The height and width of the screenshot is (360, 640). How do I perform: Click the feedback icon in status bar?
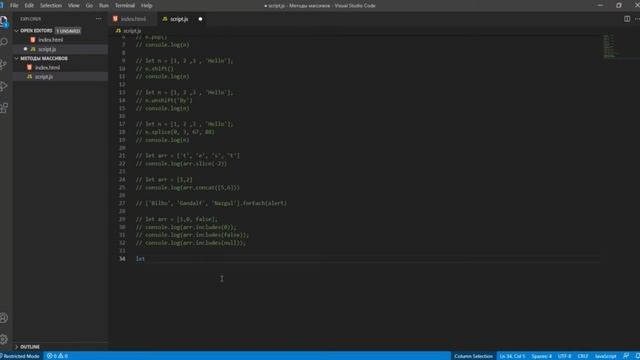point(626,356)
